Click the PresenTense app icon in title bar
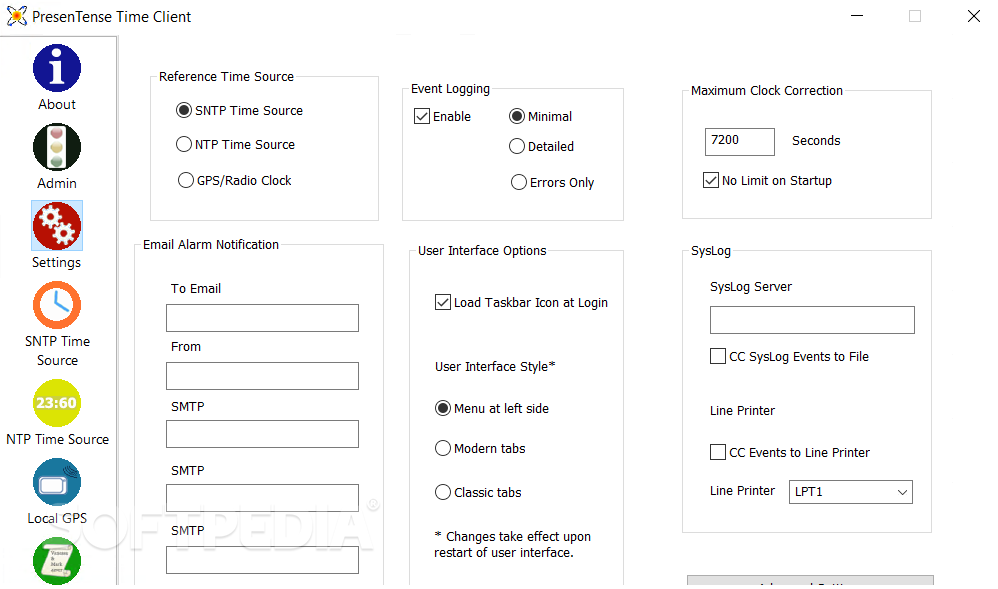 (17, 16)
